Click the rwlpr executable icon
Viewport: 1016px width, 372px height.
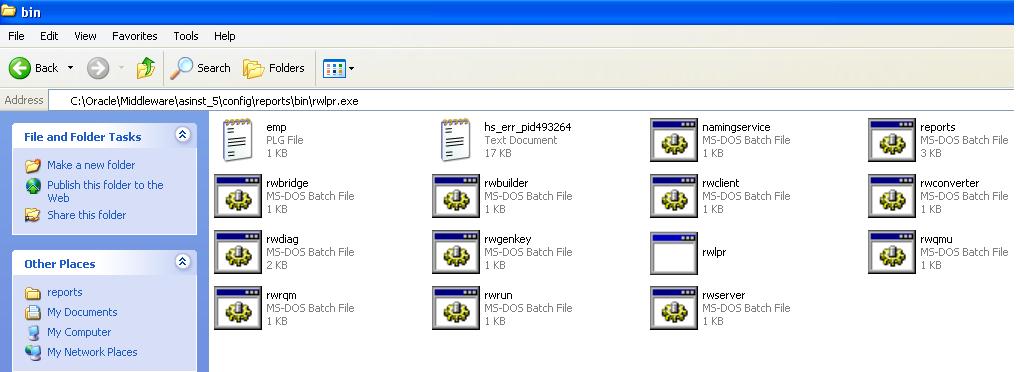(x=674, y=252)
